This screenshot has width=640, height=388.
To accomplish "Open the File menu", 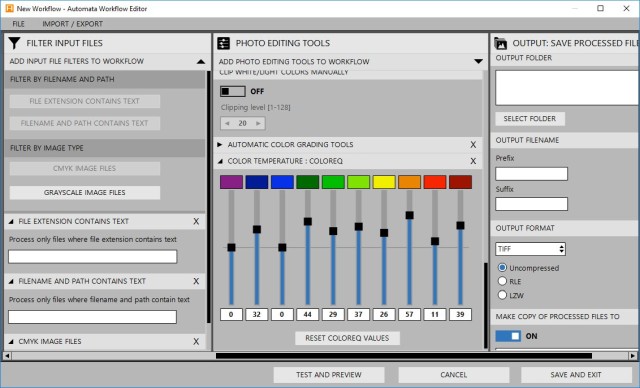I will [18, 24].
